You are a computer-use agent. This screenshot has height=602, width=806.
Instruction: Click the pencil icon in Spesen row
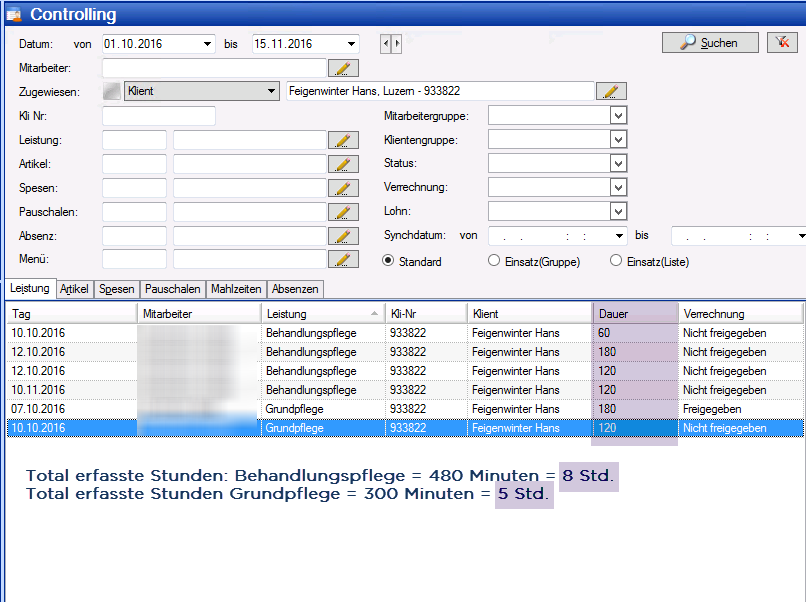(343, 188)
